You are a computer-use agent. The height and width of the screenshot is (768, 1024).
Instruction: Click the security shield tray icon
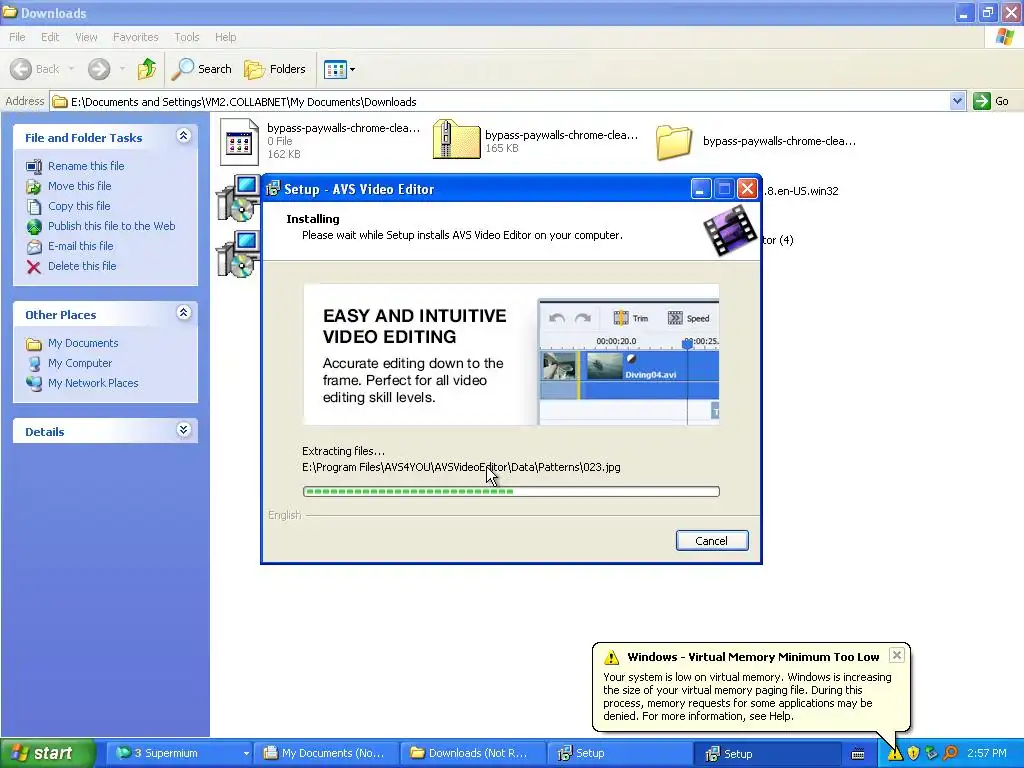tap(913, 754)
